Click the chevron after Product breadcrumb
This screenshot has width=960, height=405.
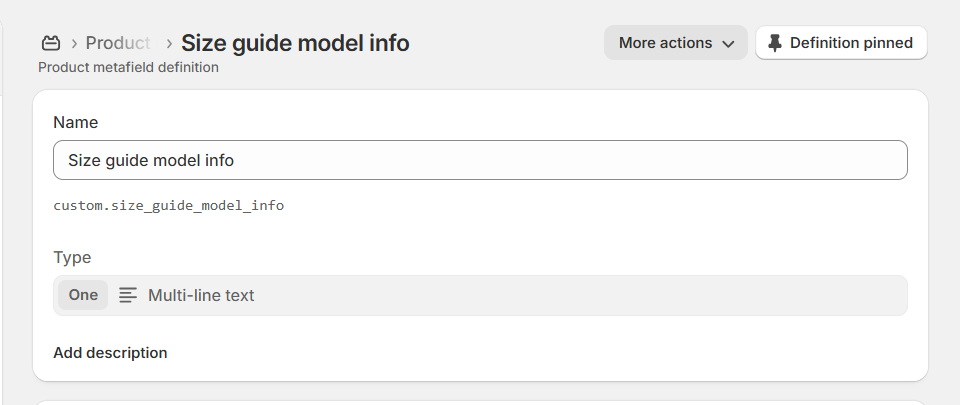click(169, 44)
